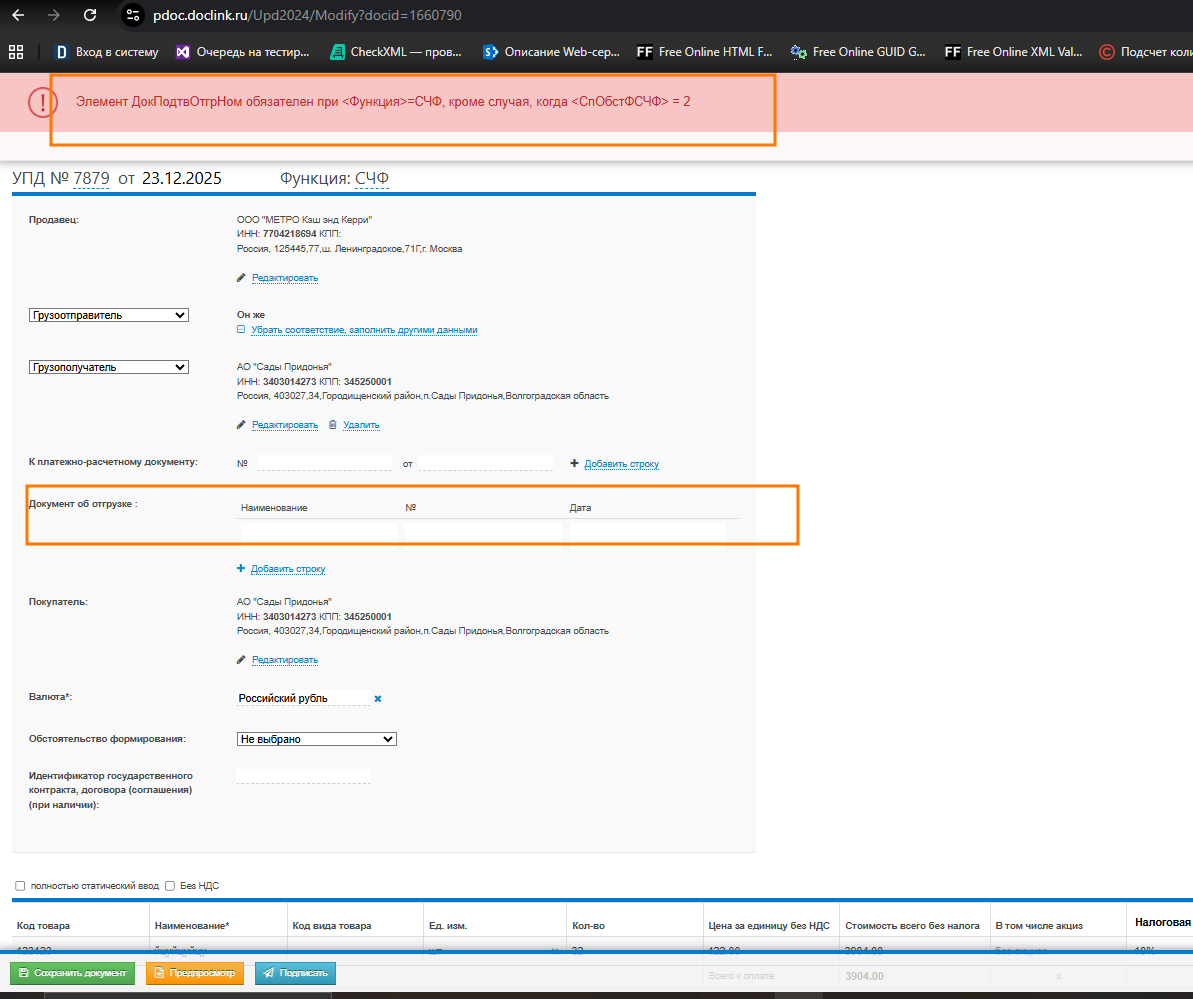The width and height of the screenshot is (1193, 999).
Task: Toggle 'полностью статический ввод' checkbox
Action: (21, 886)
